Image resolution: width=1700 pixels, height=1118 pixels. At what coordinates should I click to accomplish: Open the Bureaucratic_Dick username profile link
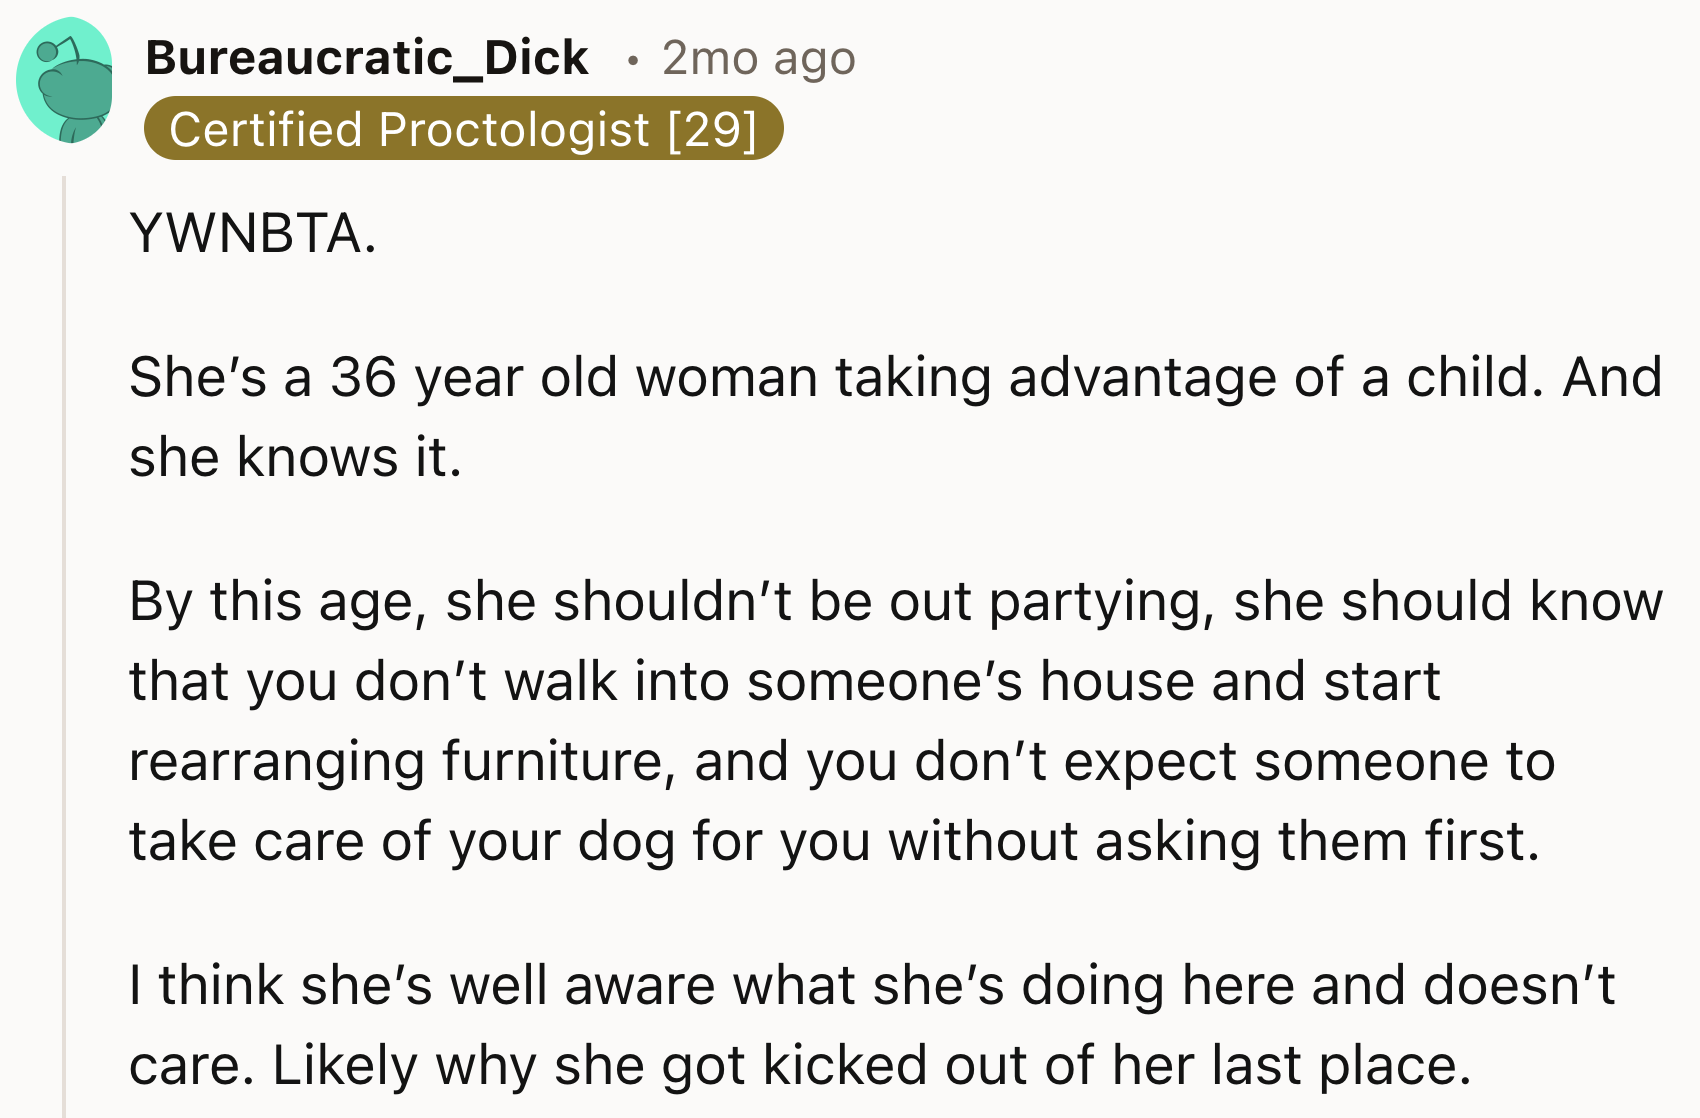pyautogui.click(x=367, y=58)
